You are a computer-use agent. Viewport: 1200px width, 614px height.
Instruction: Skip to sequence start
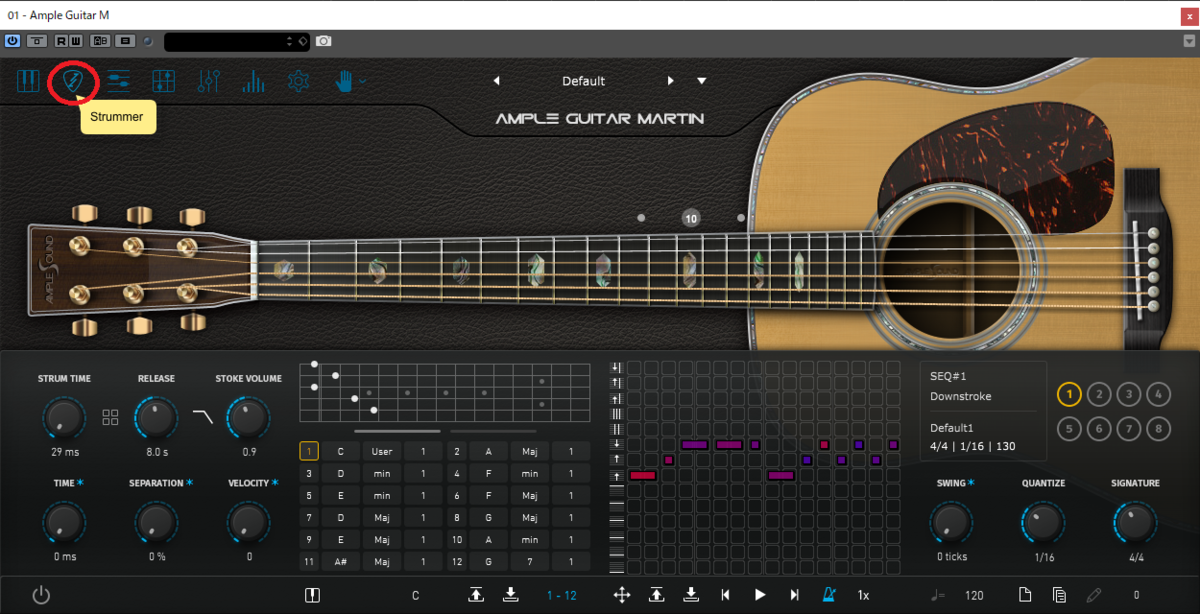[x=725, y=595]
